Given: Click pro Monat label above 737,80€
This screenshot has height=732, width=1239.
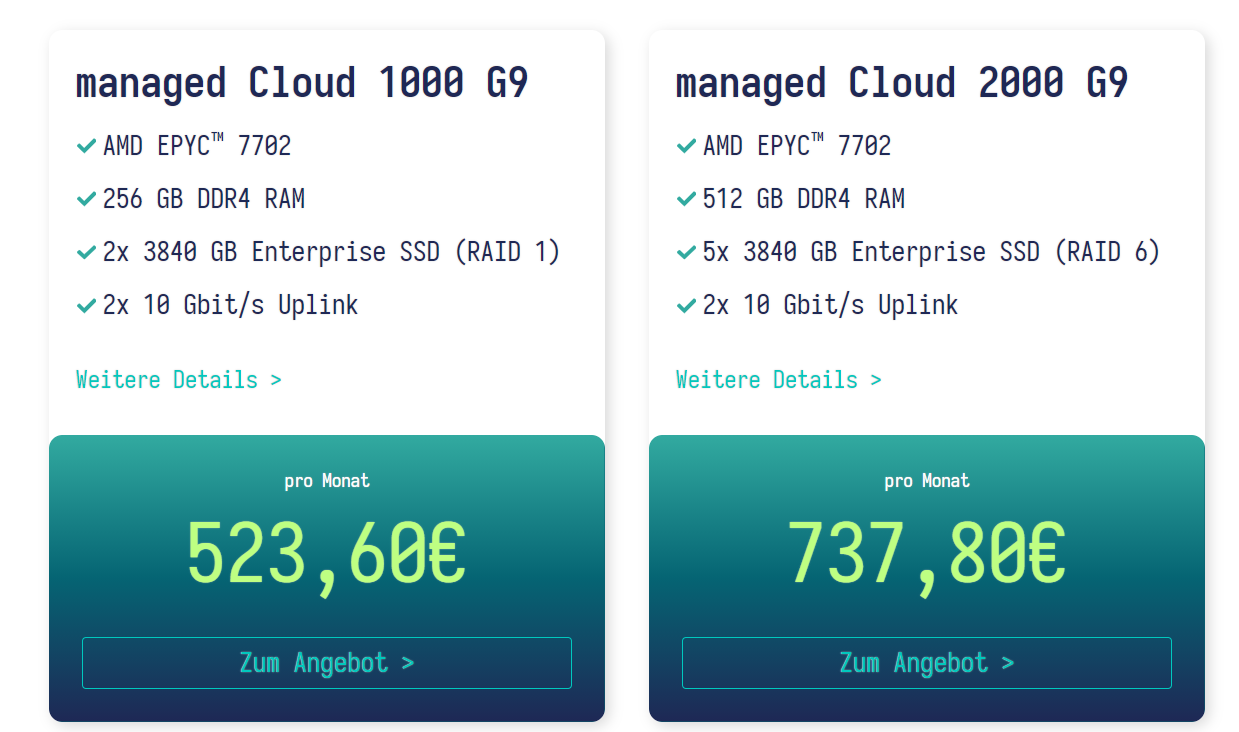Looking at the screenshot, I should 927,481.
